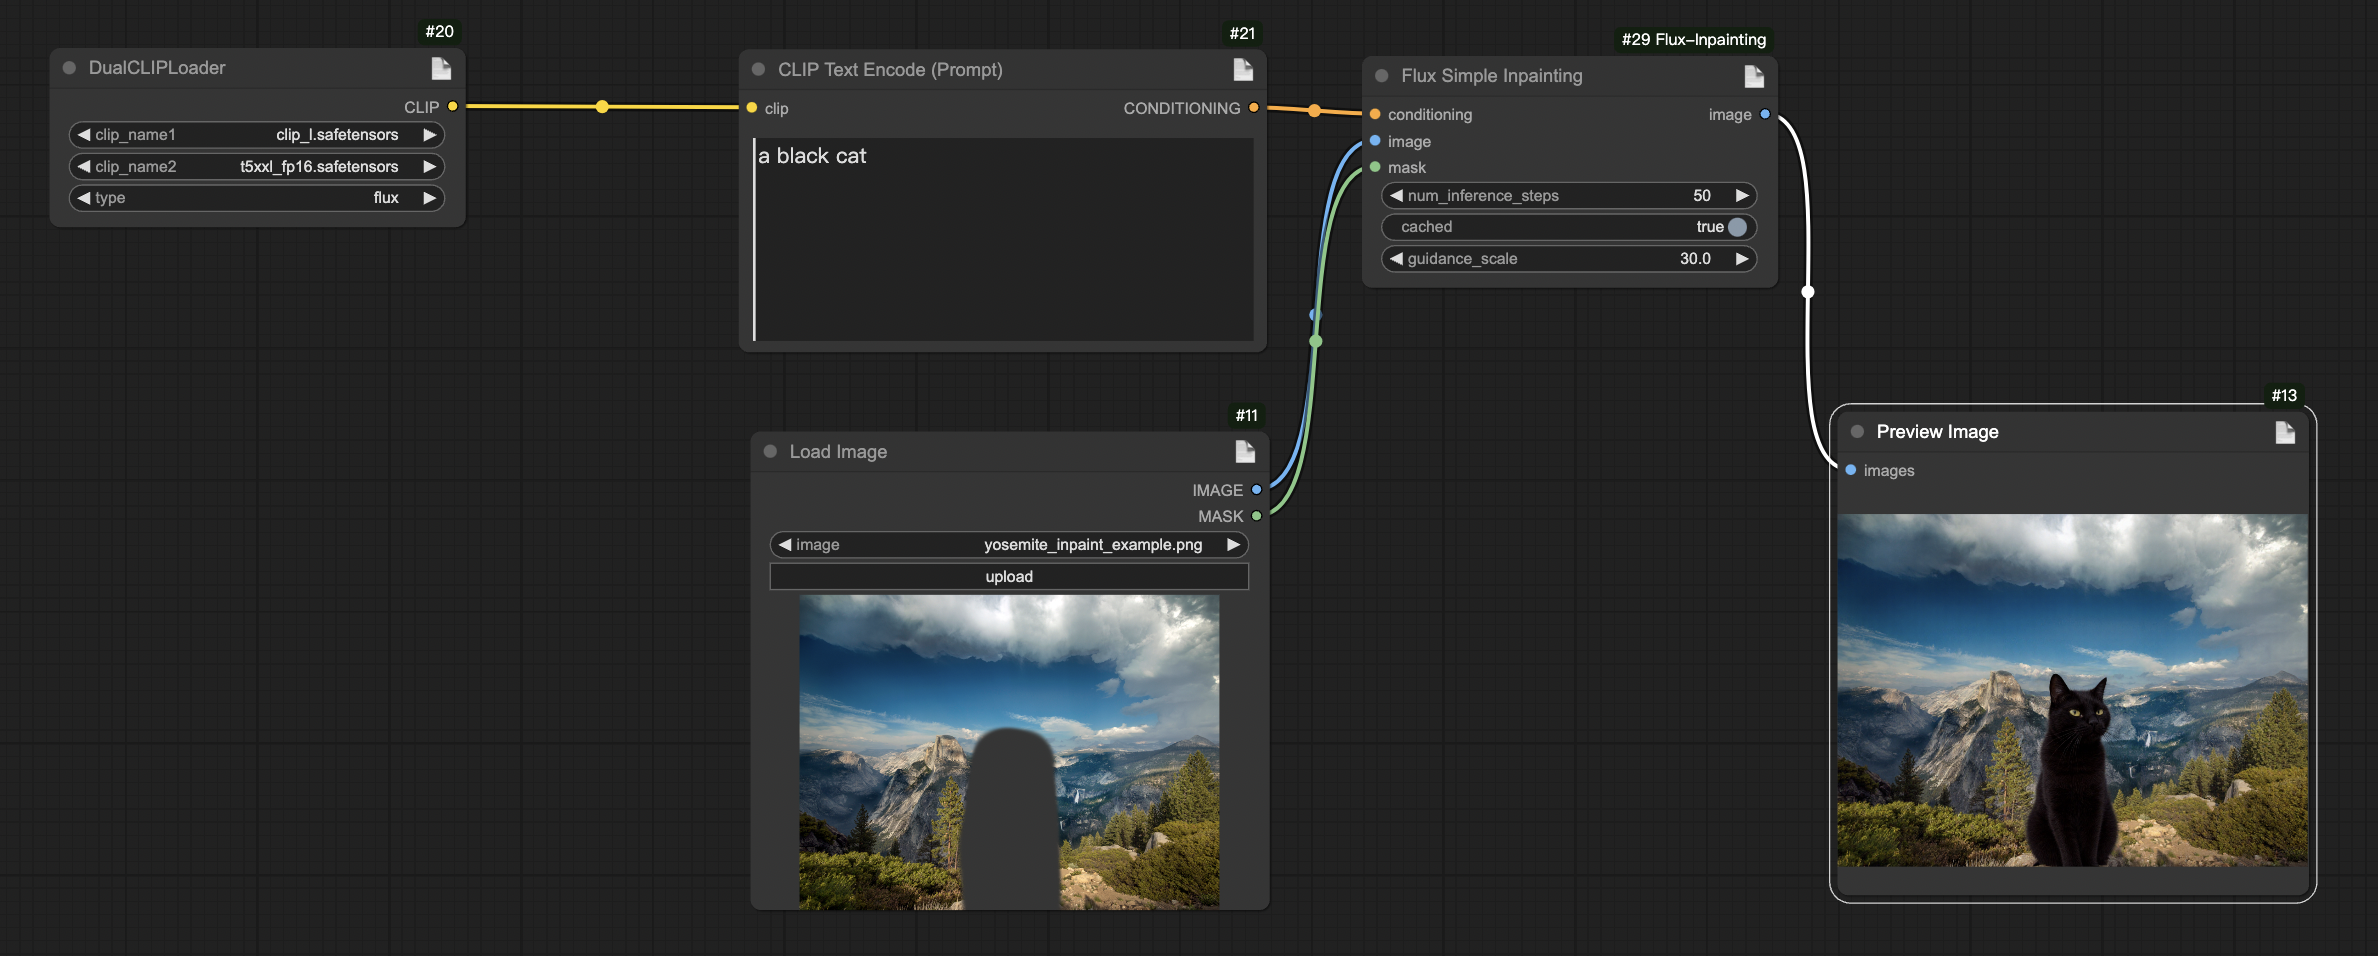Click the CONDITIONING output port
The width and height of the screenshot is (2378, 956).
pyautogui.click(x=1254, y=108)
